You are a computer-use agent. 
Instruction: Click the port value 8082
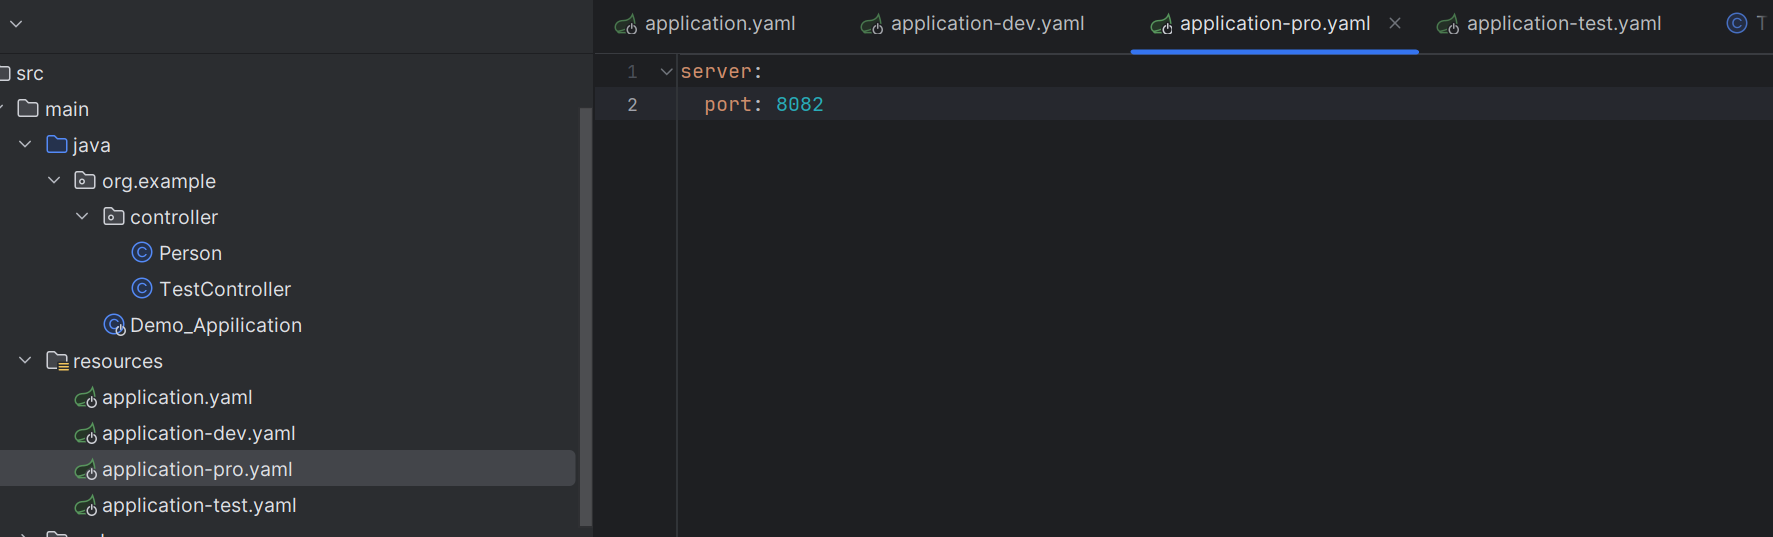[800, 104]
